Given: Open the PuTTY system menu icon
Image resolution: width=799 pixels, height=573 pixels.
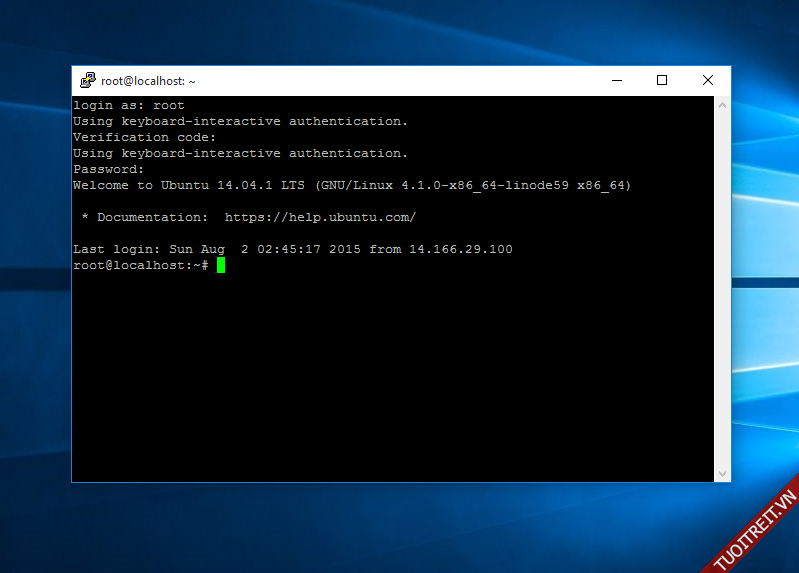Looking at the screenshot, I should click(x=88, y=81).
